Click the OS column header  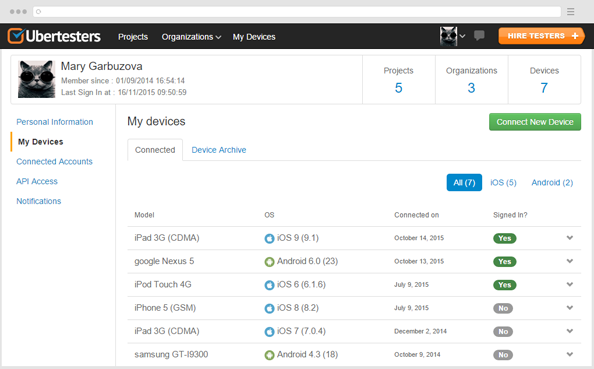(269, 215)
